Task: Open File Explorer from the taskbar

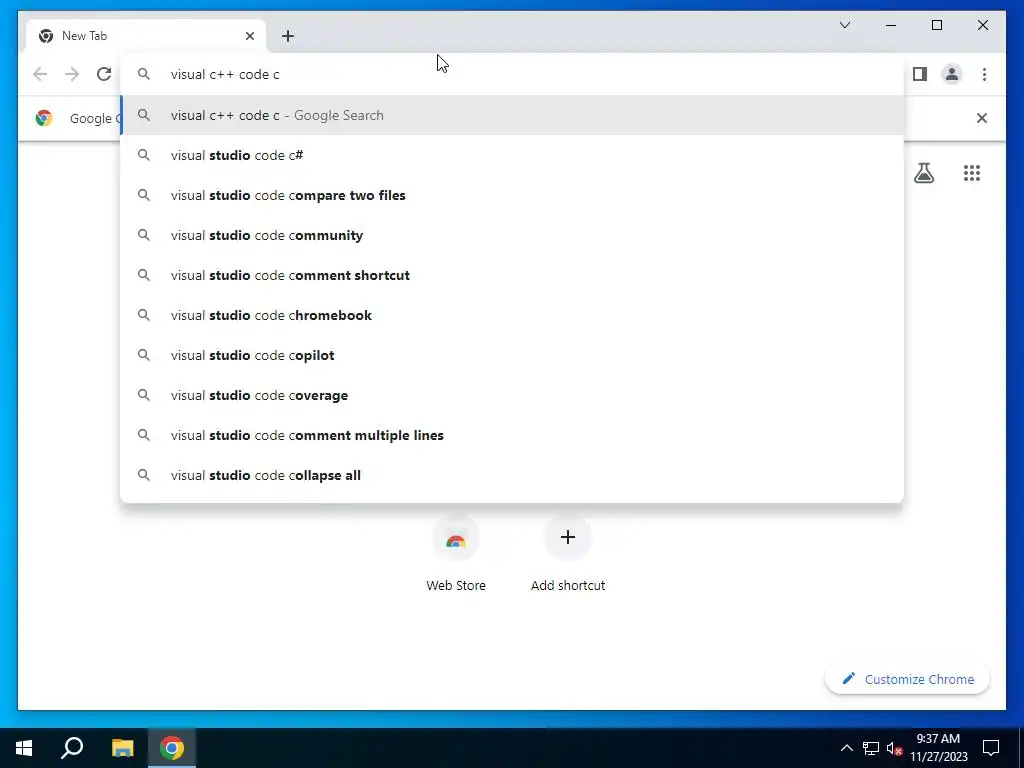Action: pos(122,748)
